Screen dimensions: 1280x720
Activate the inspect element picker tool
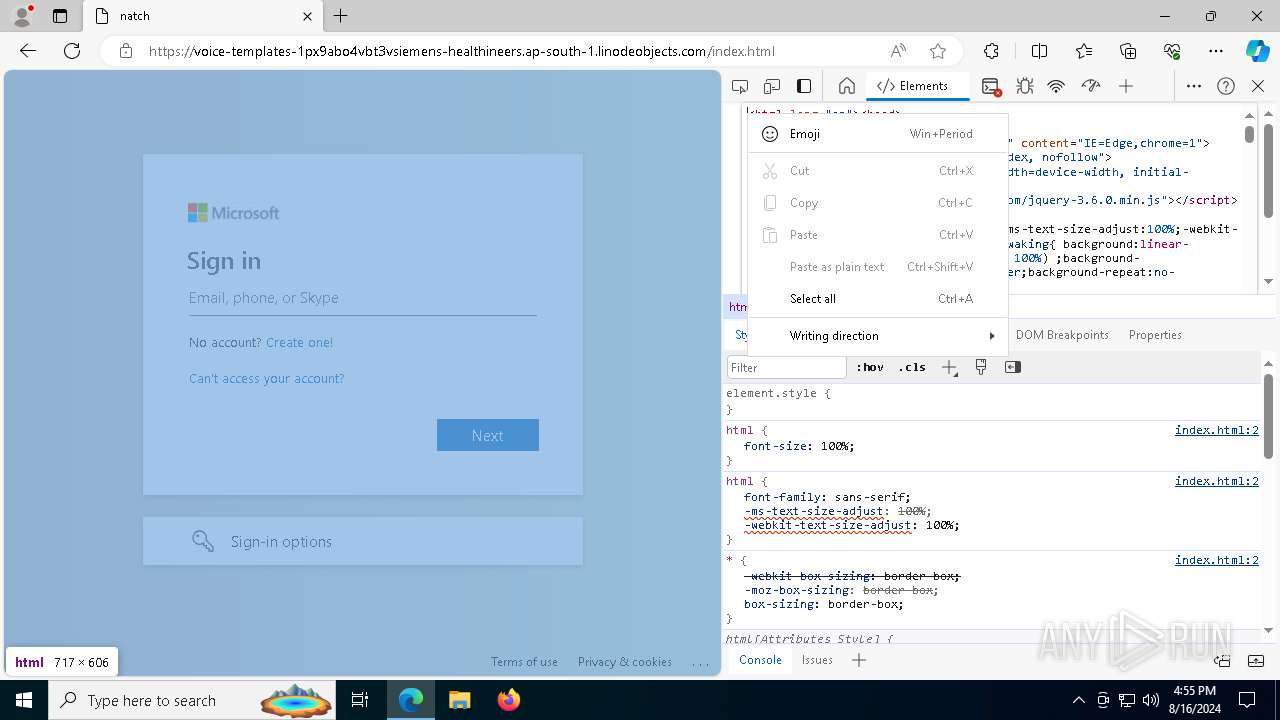tap(740, 86)
